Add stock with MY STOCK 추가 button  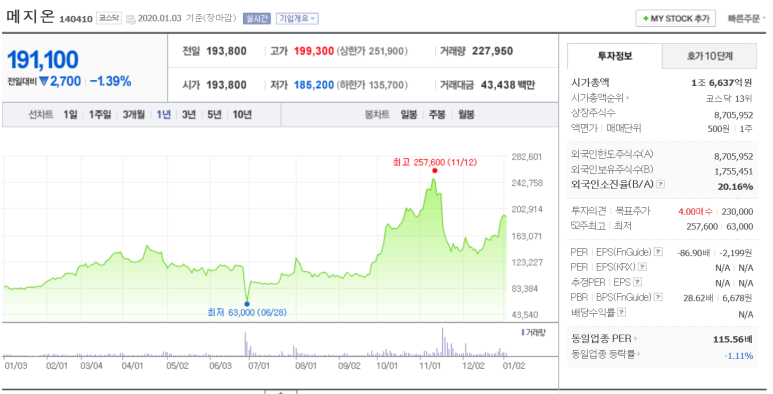coord(675,19)
